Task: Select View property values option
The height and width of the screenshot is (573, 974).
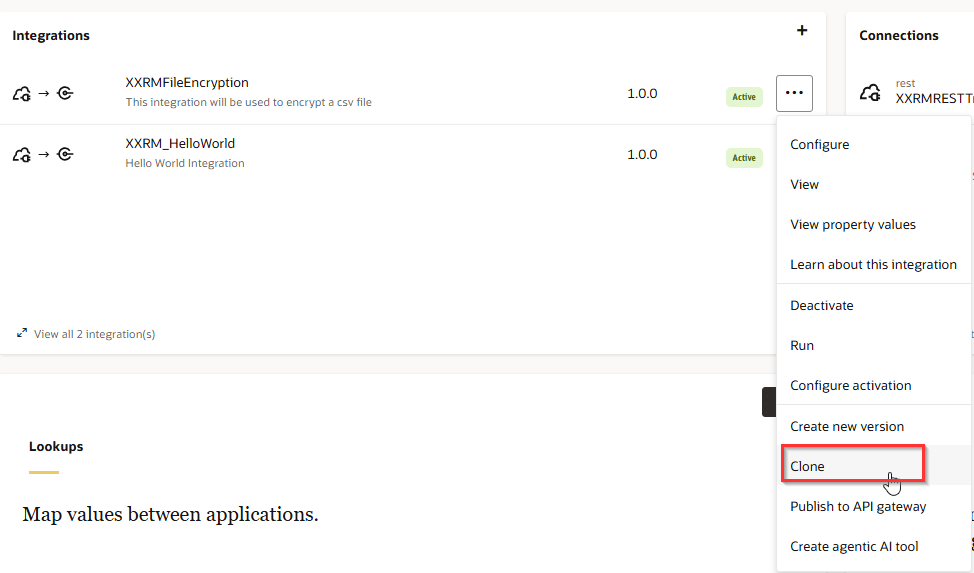Action: pos(852,224)
